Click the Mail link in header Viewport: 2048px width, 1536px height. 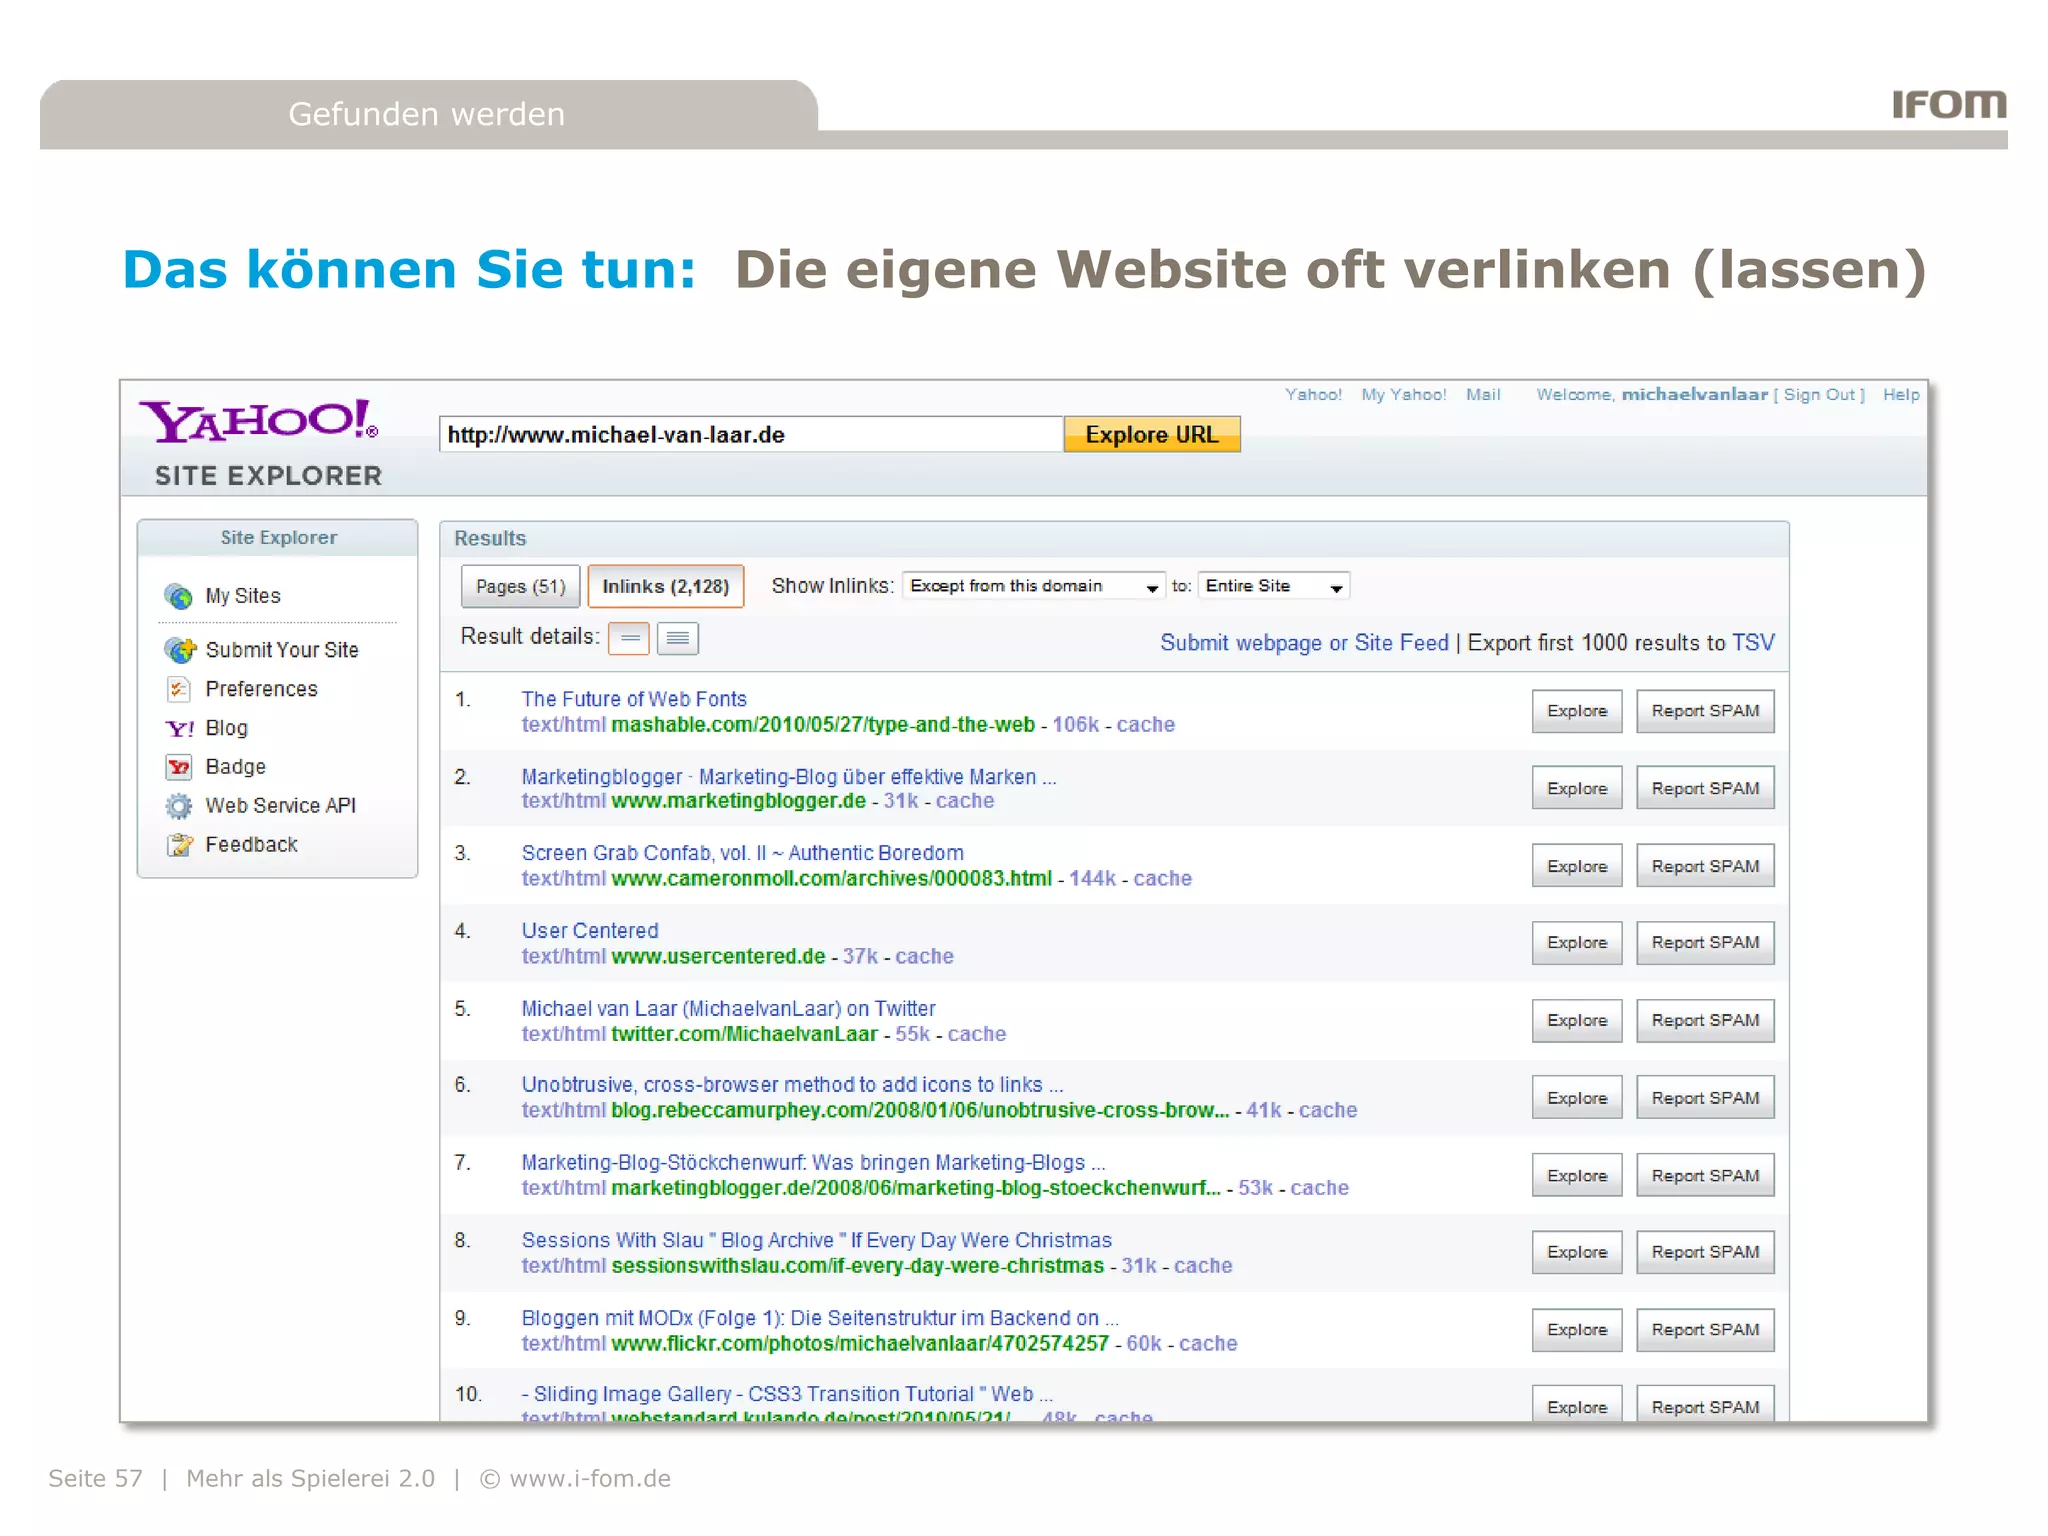[x=1483, y=395]
